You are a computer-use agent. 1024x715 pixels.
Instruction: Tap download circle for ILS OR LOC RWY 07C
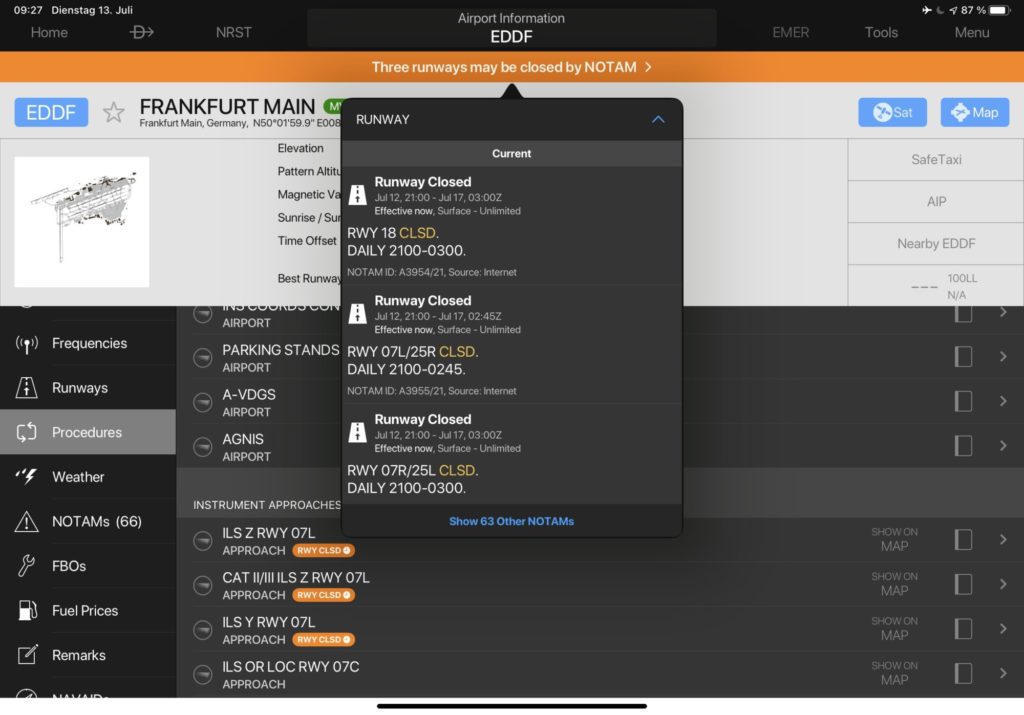click(203, 674)
